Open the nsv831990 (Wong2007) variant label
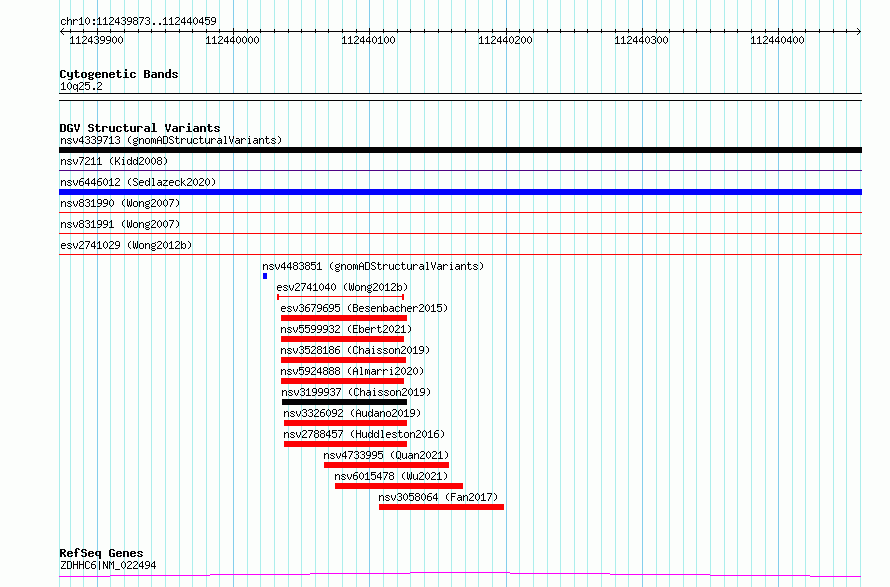 tap(114, 203)
